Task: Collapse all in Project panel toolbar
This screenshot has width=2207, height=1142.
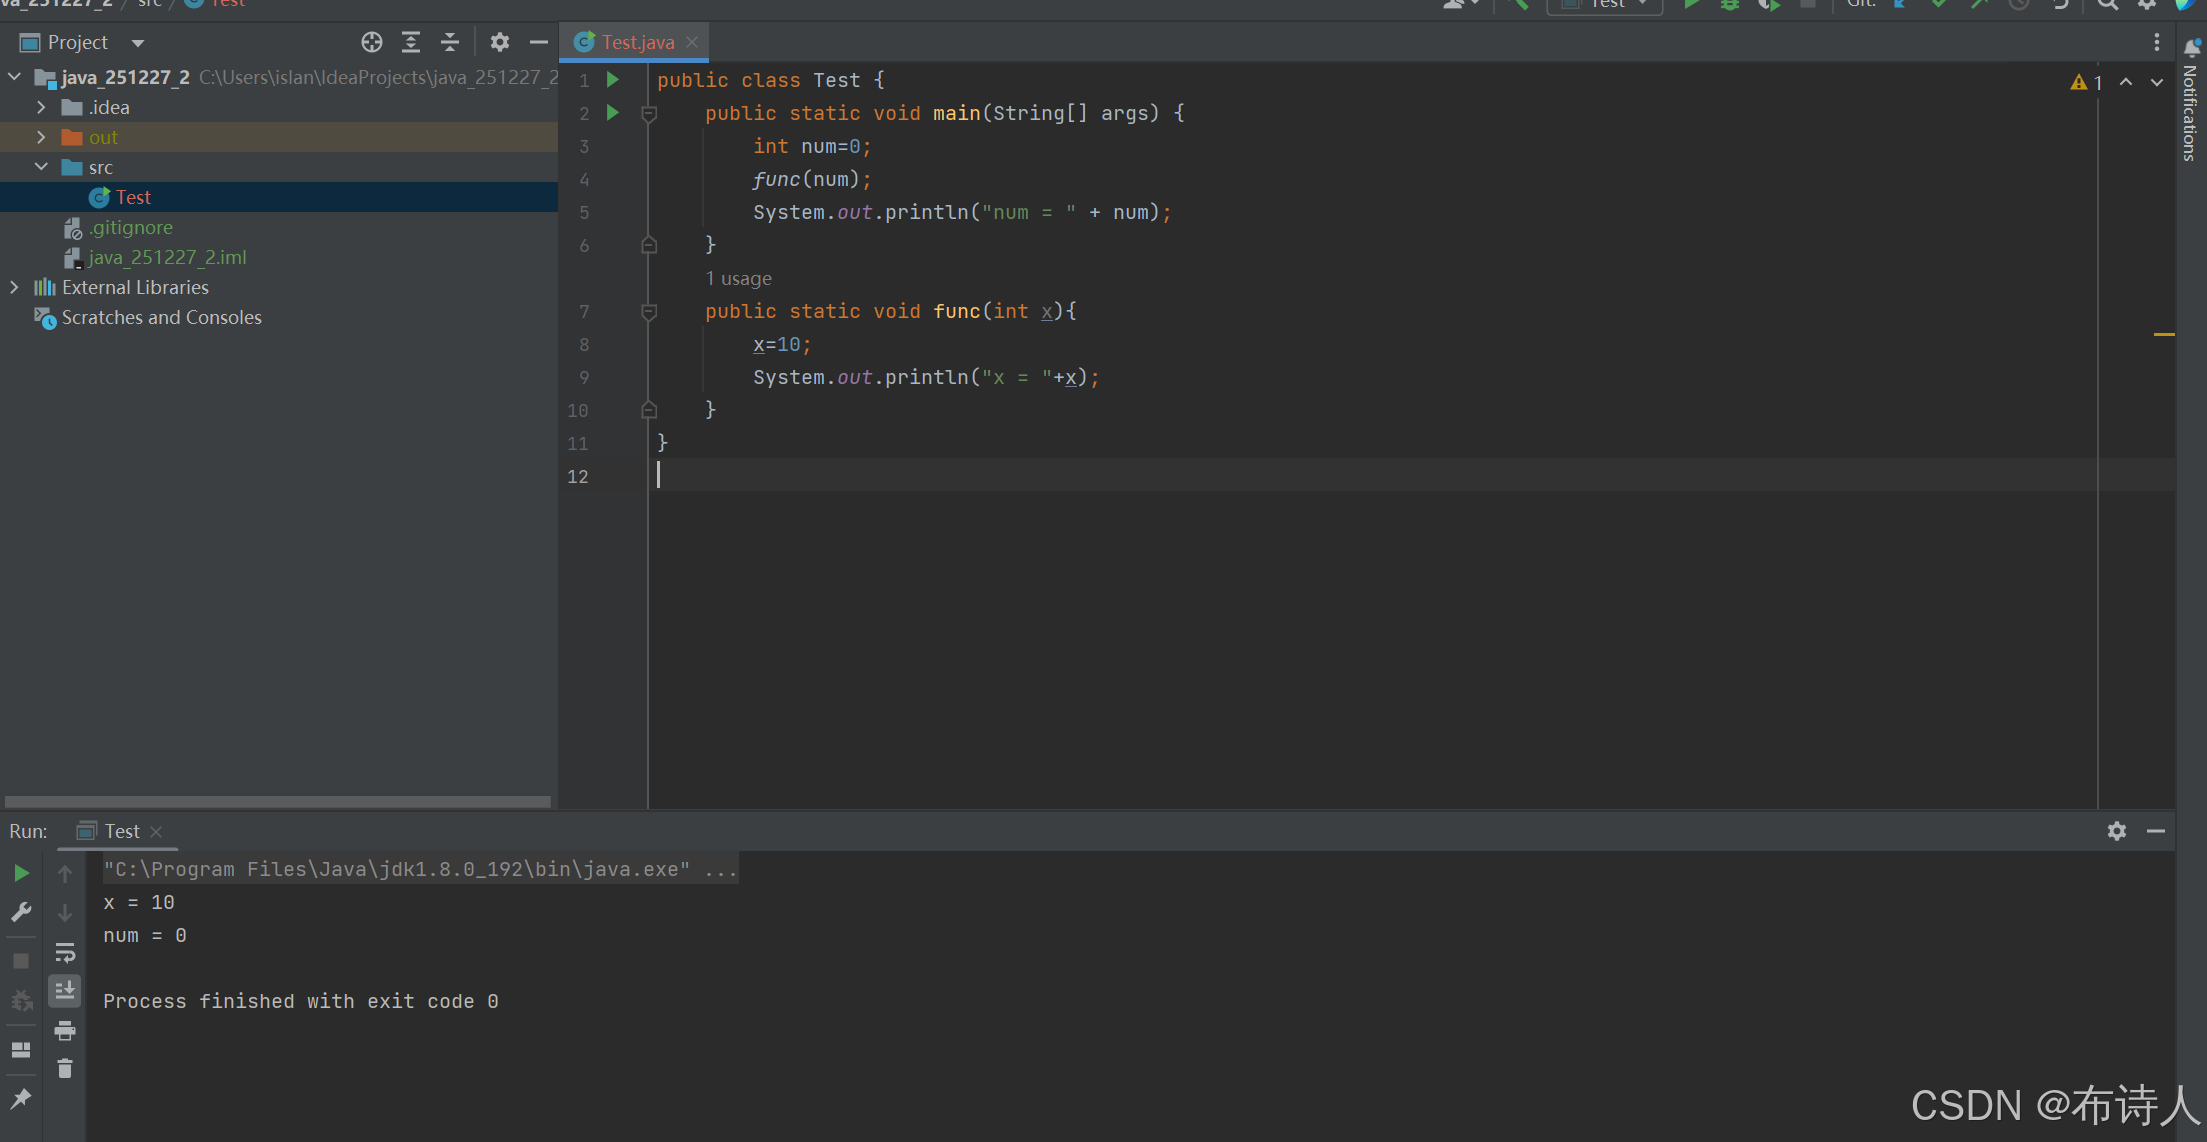Action: [450, 42]
